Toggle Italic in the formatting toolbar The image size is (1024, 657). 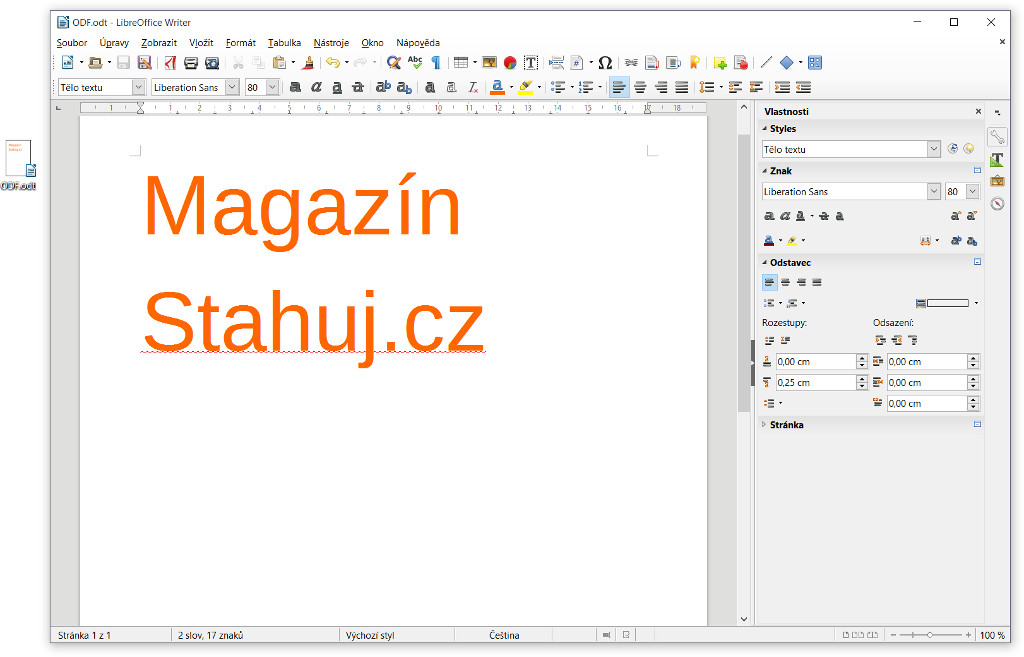pyautogui.click(x=316, y=88)
